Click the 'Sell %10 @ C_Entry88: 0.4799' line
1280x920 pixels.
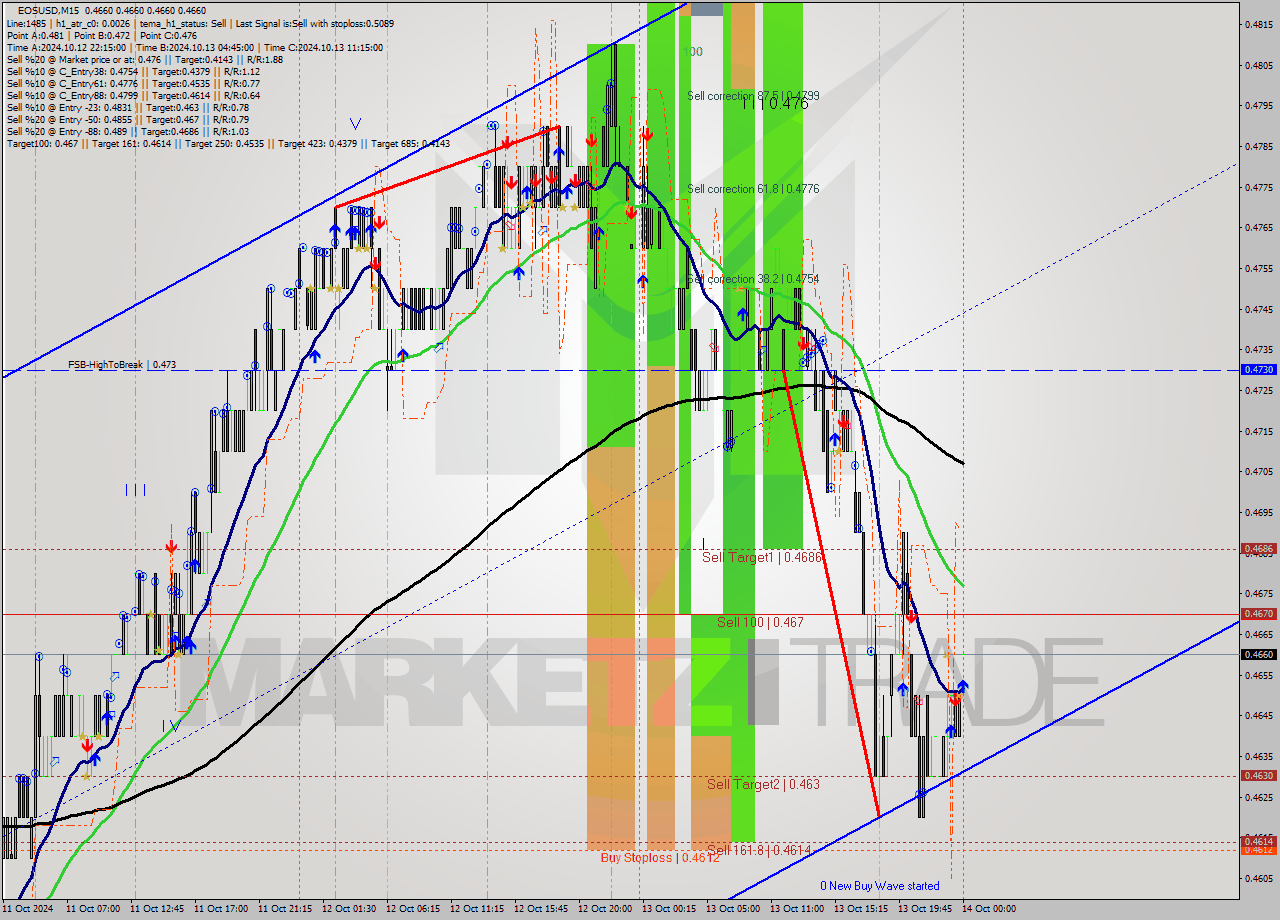[x=133, y=95]
